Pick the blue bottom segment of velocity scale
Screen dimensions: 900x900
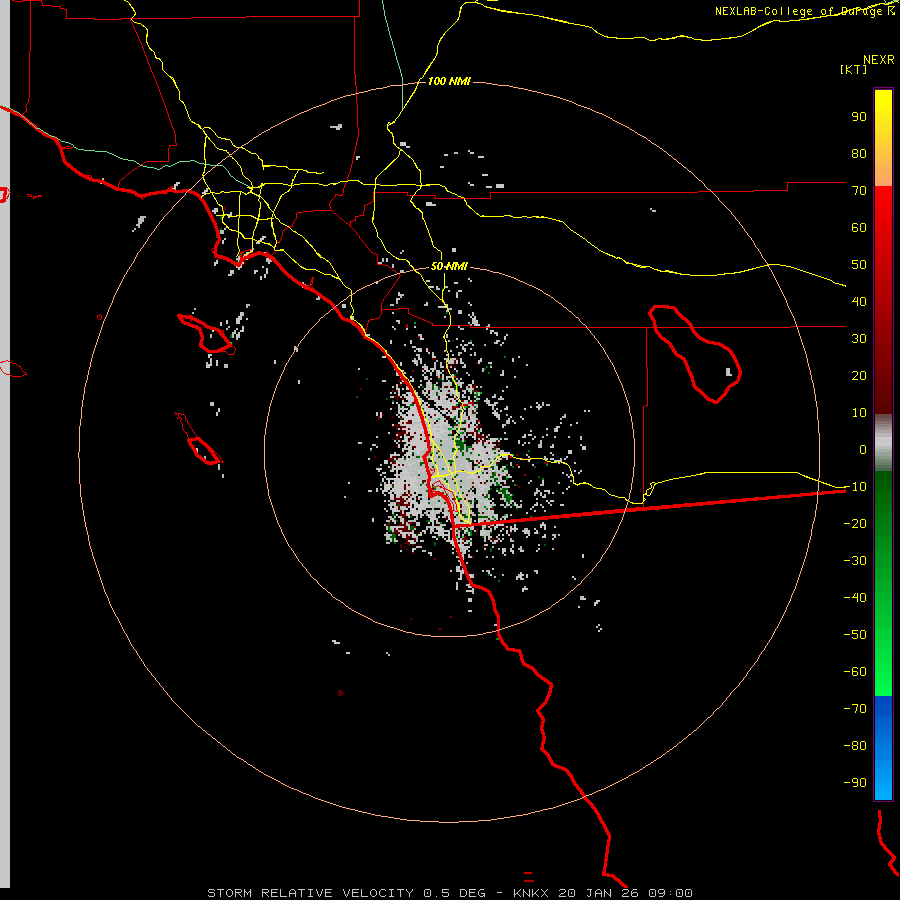coord(883,747)
